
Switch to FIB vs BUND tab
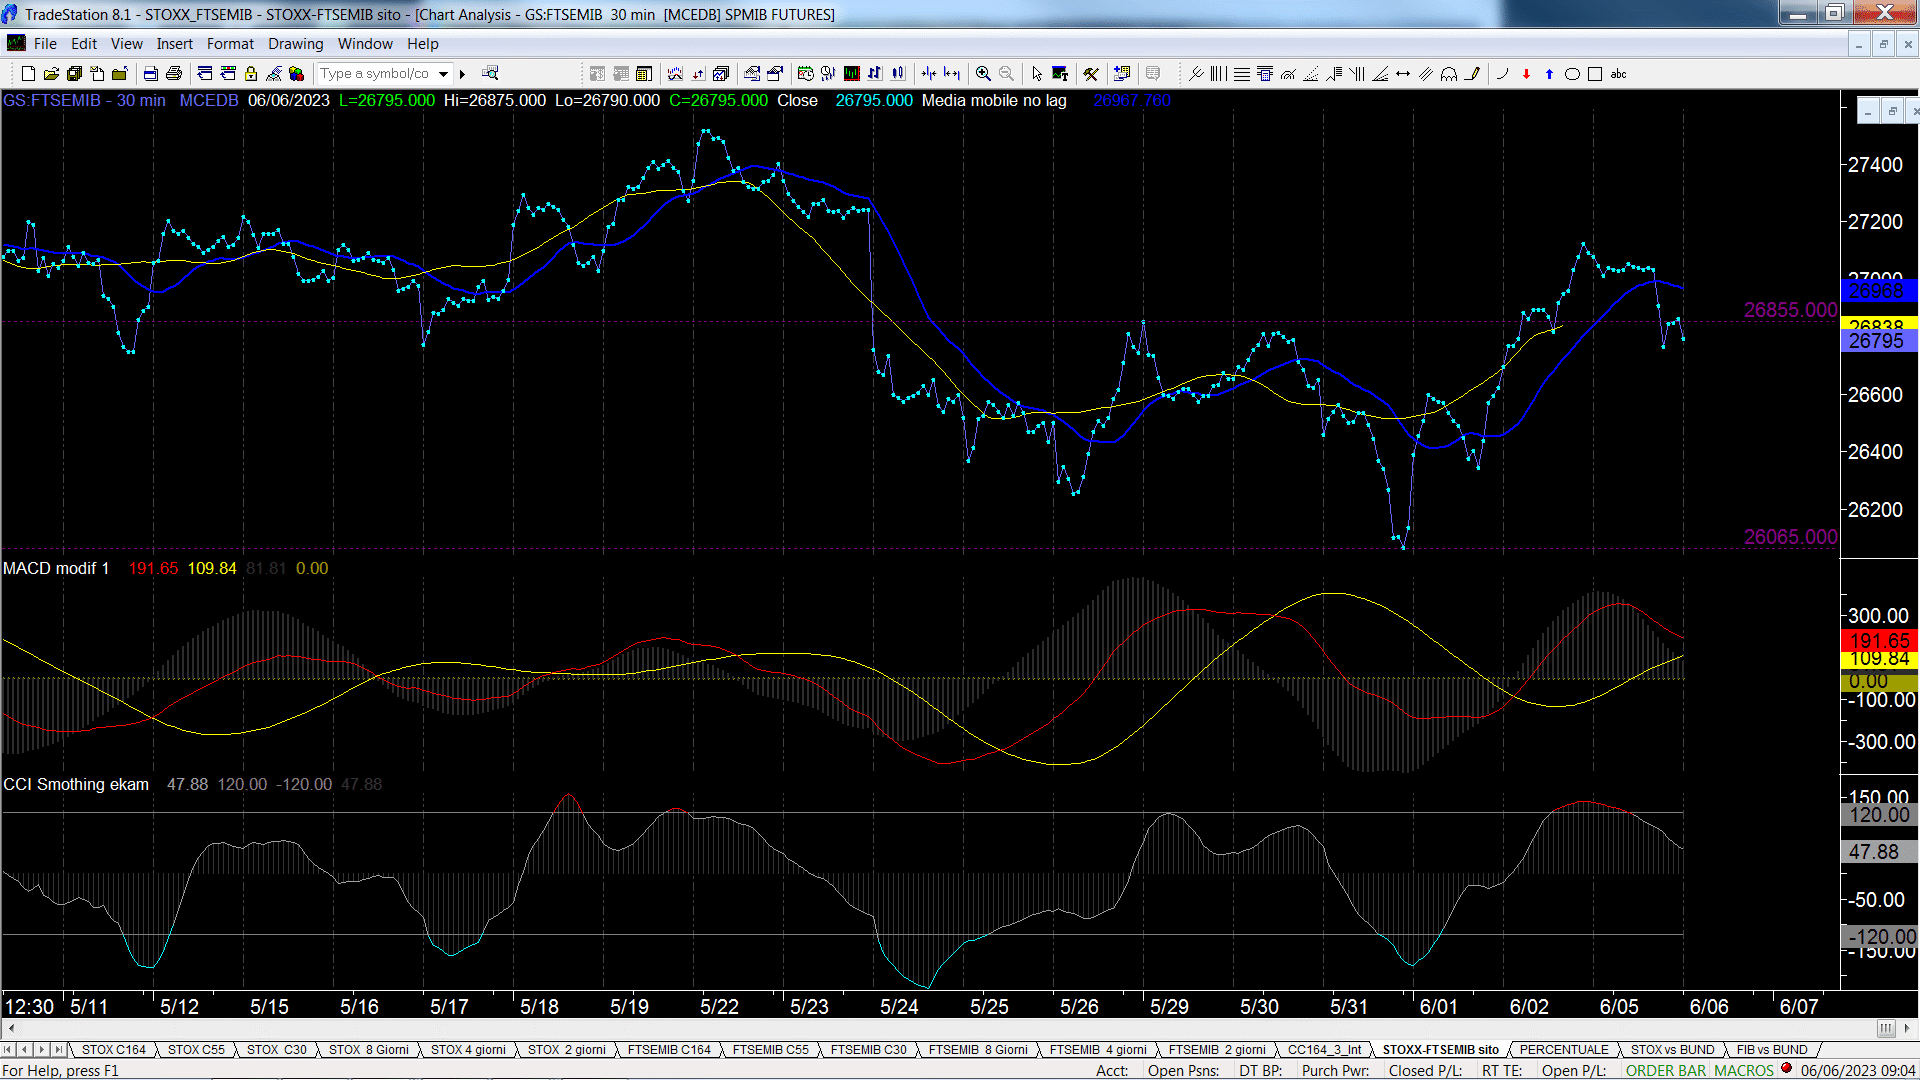[x=1772, y=1050]
